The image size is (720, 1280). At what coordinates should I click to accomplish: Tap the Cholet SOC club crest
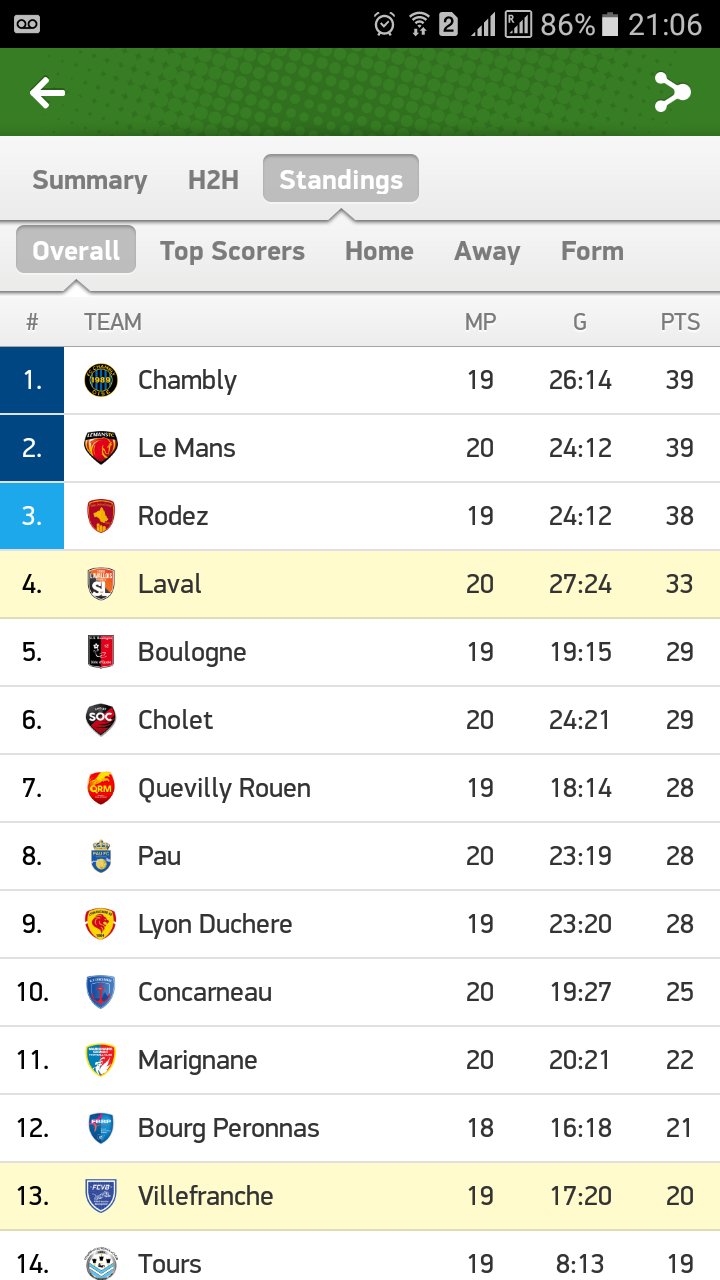tap(101, 720)
